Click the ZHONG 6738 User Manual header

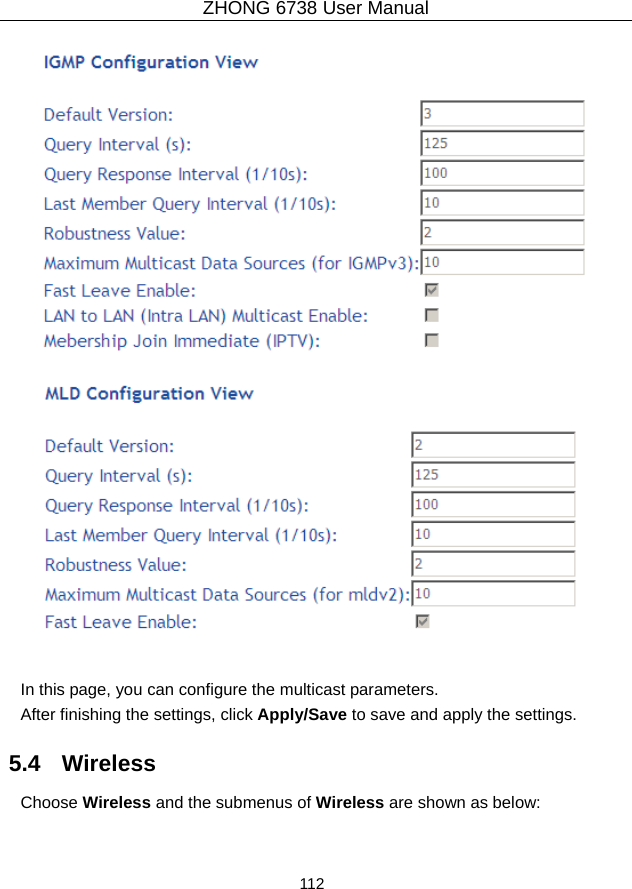[315, 9]
